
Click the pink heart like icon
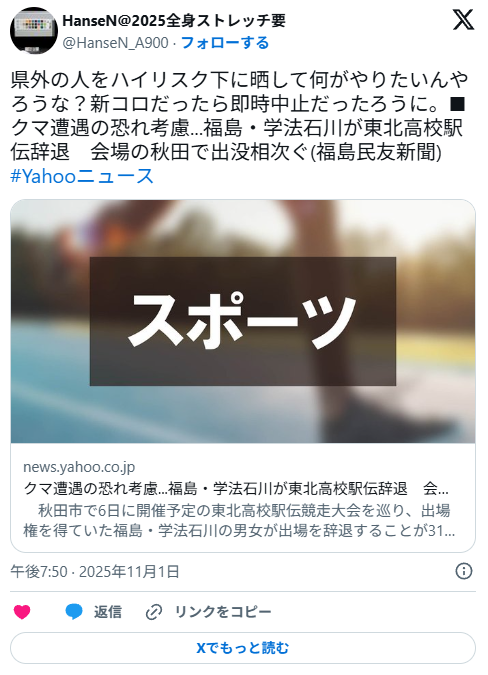click(22, 612)
